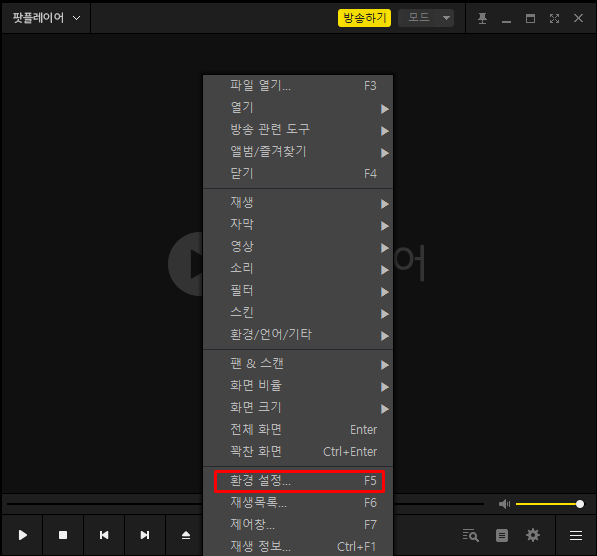
Task: Select 닫기 in the context menu
Action: 298,174
